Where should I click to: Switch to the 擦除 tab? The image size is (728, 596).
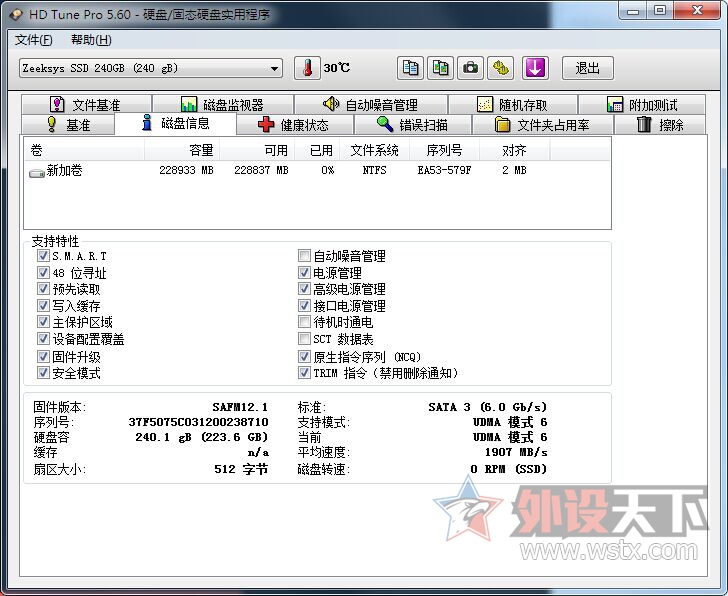coord(660,124)
